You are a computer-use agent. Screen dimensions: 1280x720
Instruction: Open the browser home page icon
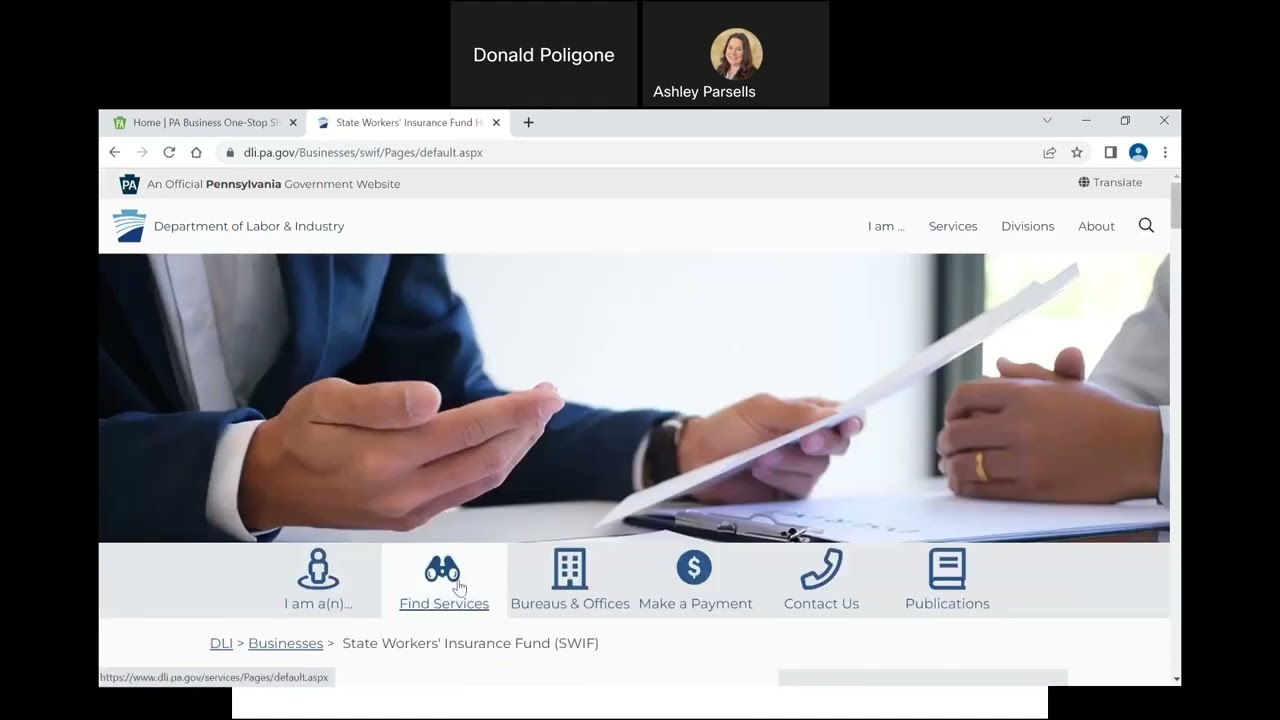(196, 152)
